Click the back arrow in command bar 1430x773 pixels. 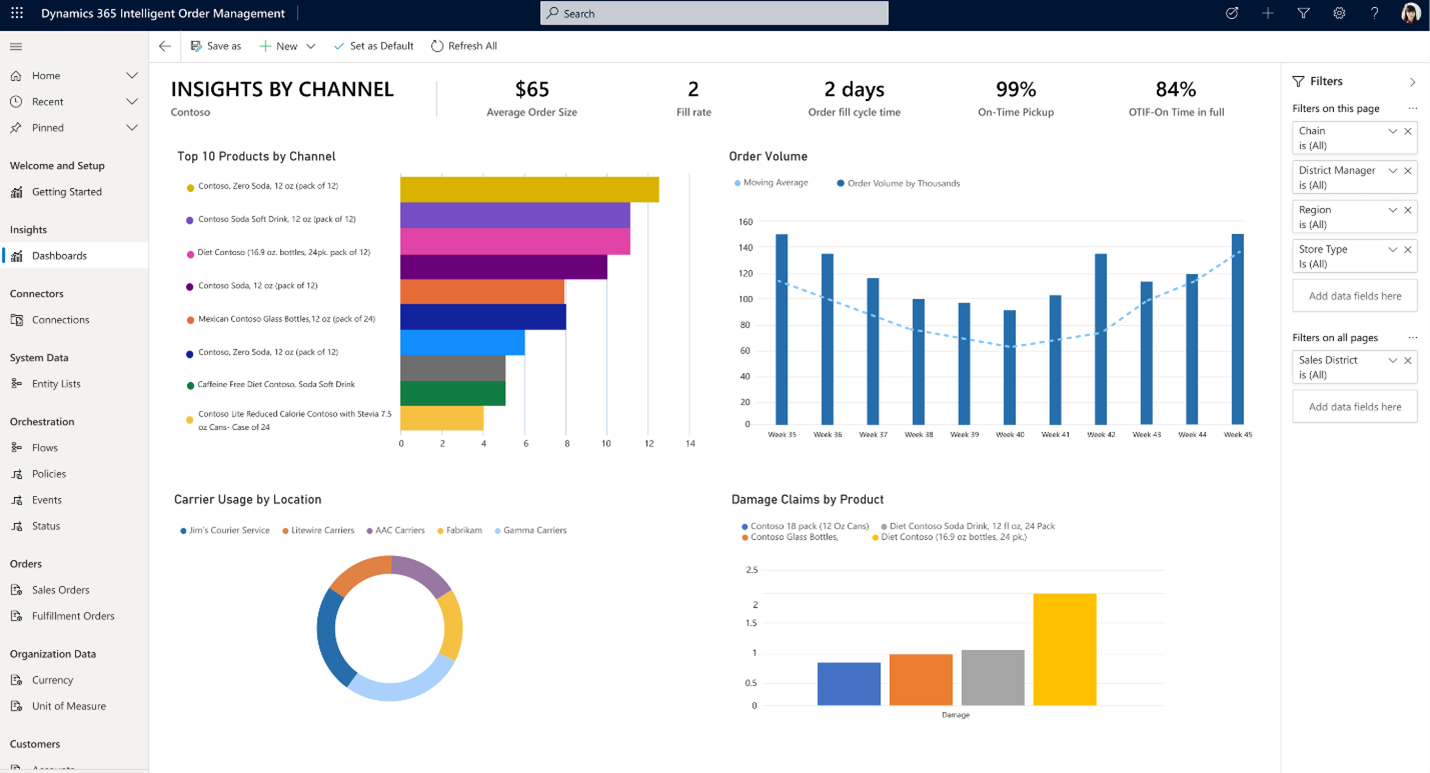coord(165,46)
